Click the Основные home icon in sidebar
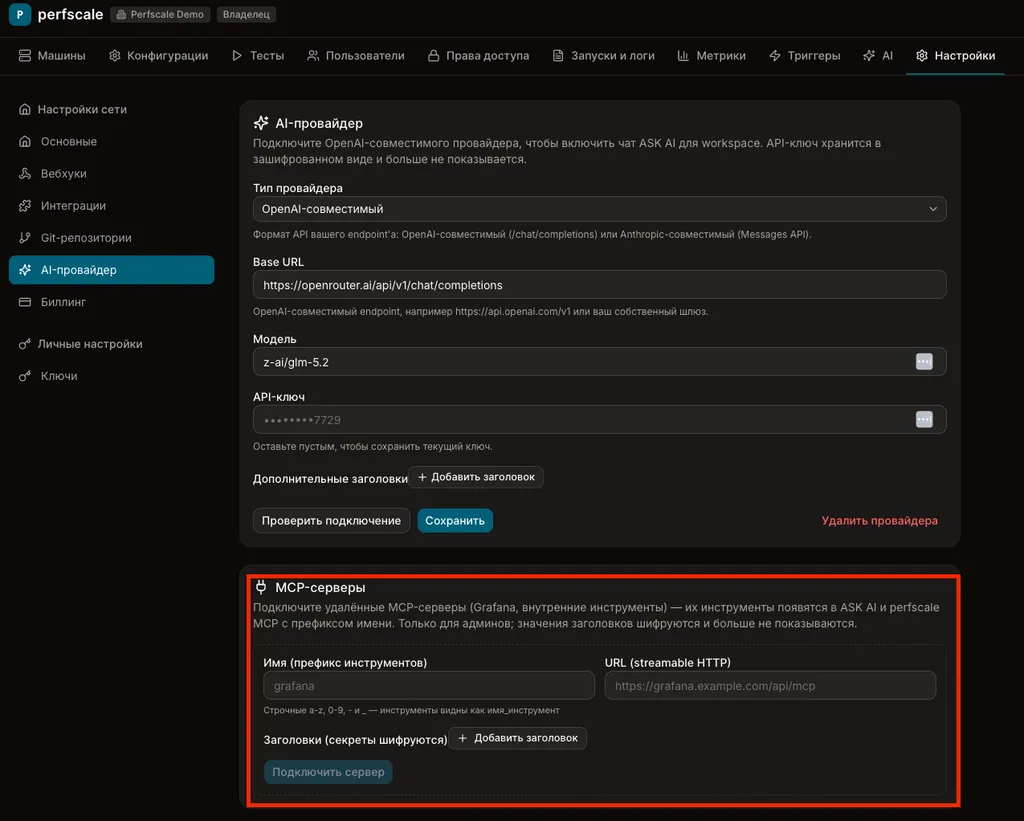The image size is (1024, 821). pos(25,141)
